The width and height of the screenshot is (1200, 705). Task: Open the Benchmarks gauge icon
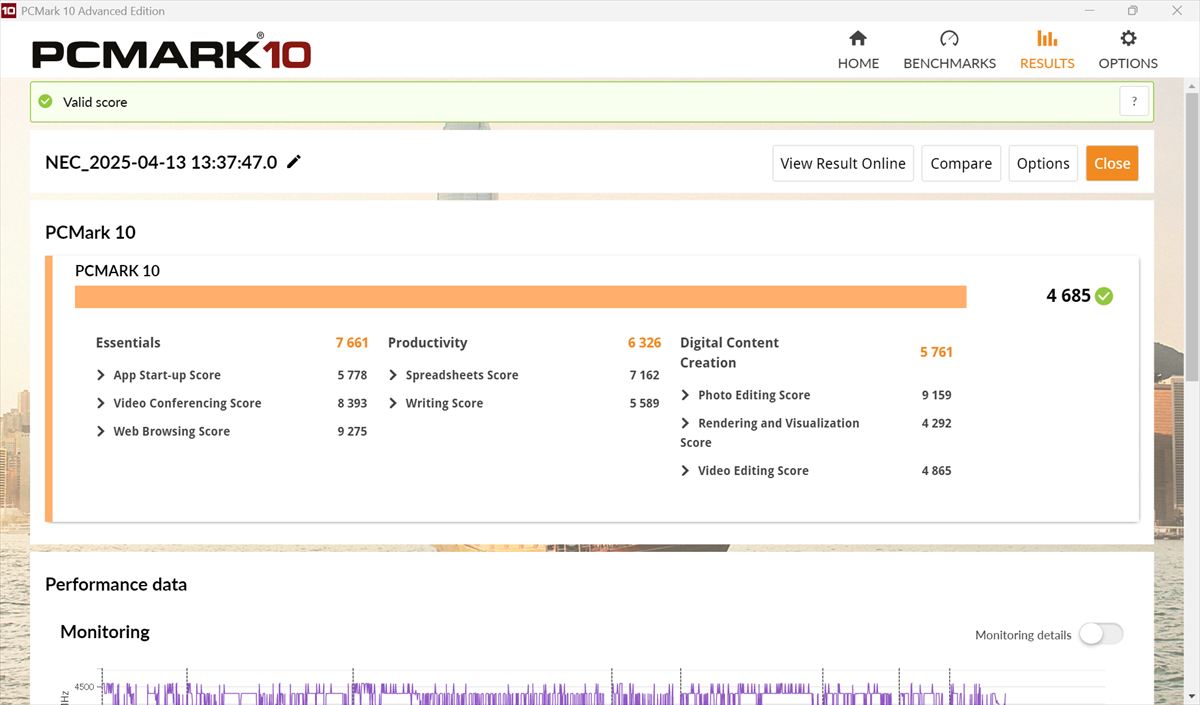coord(949,38)
